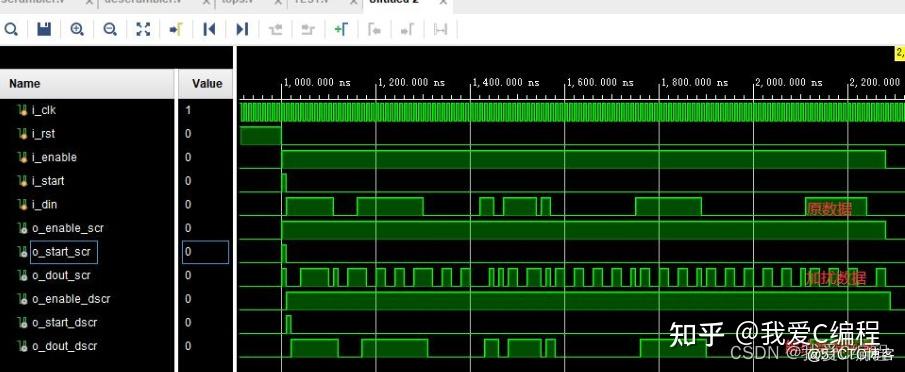Click the Value column header
This screenshot has width=905, height=372.
[206, 84]
